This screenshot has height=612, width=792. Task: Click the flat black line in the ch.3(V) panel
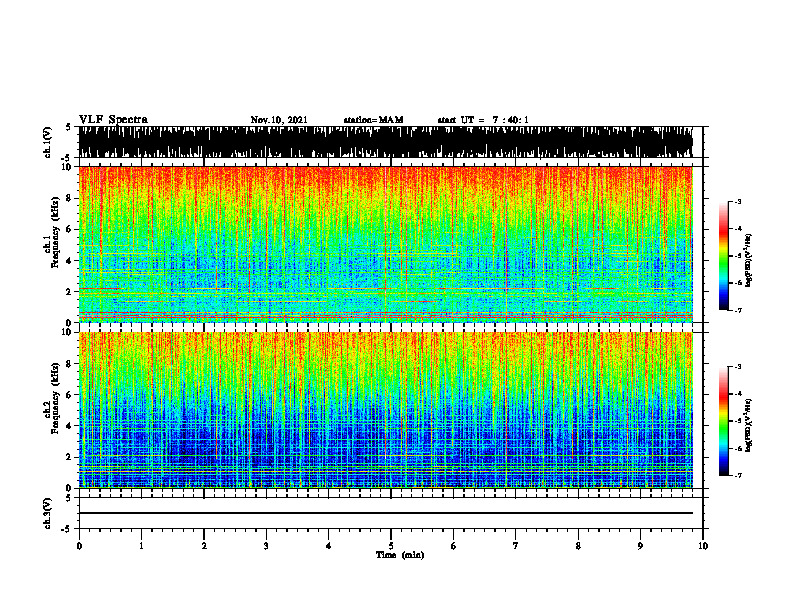click(385, 513)
